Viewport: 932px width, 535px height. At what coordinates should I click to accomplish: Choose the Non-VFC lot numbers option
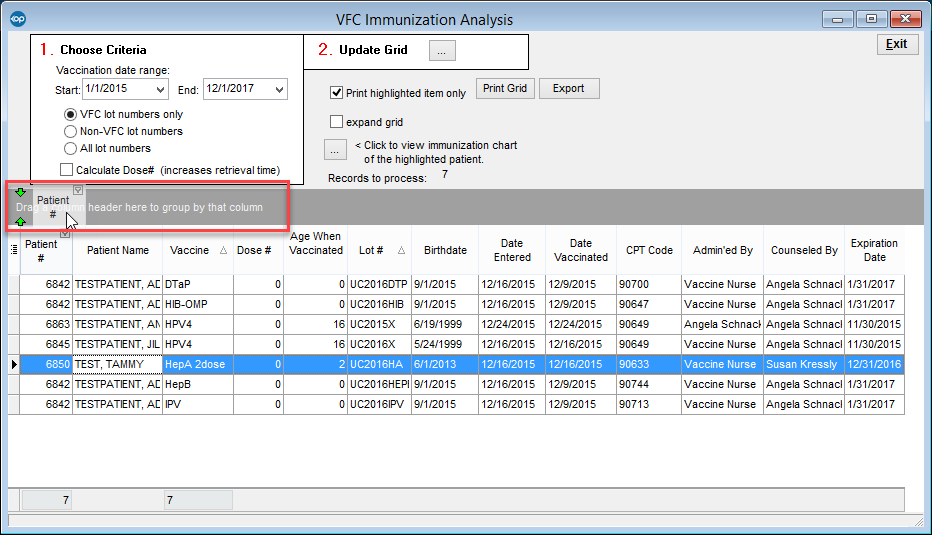[71, 131]
